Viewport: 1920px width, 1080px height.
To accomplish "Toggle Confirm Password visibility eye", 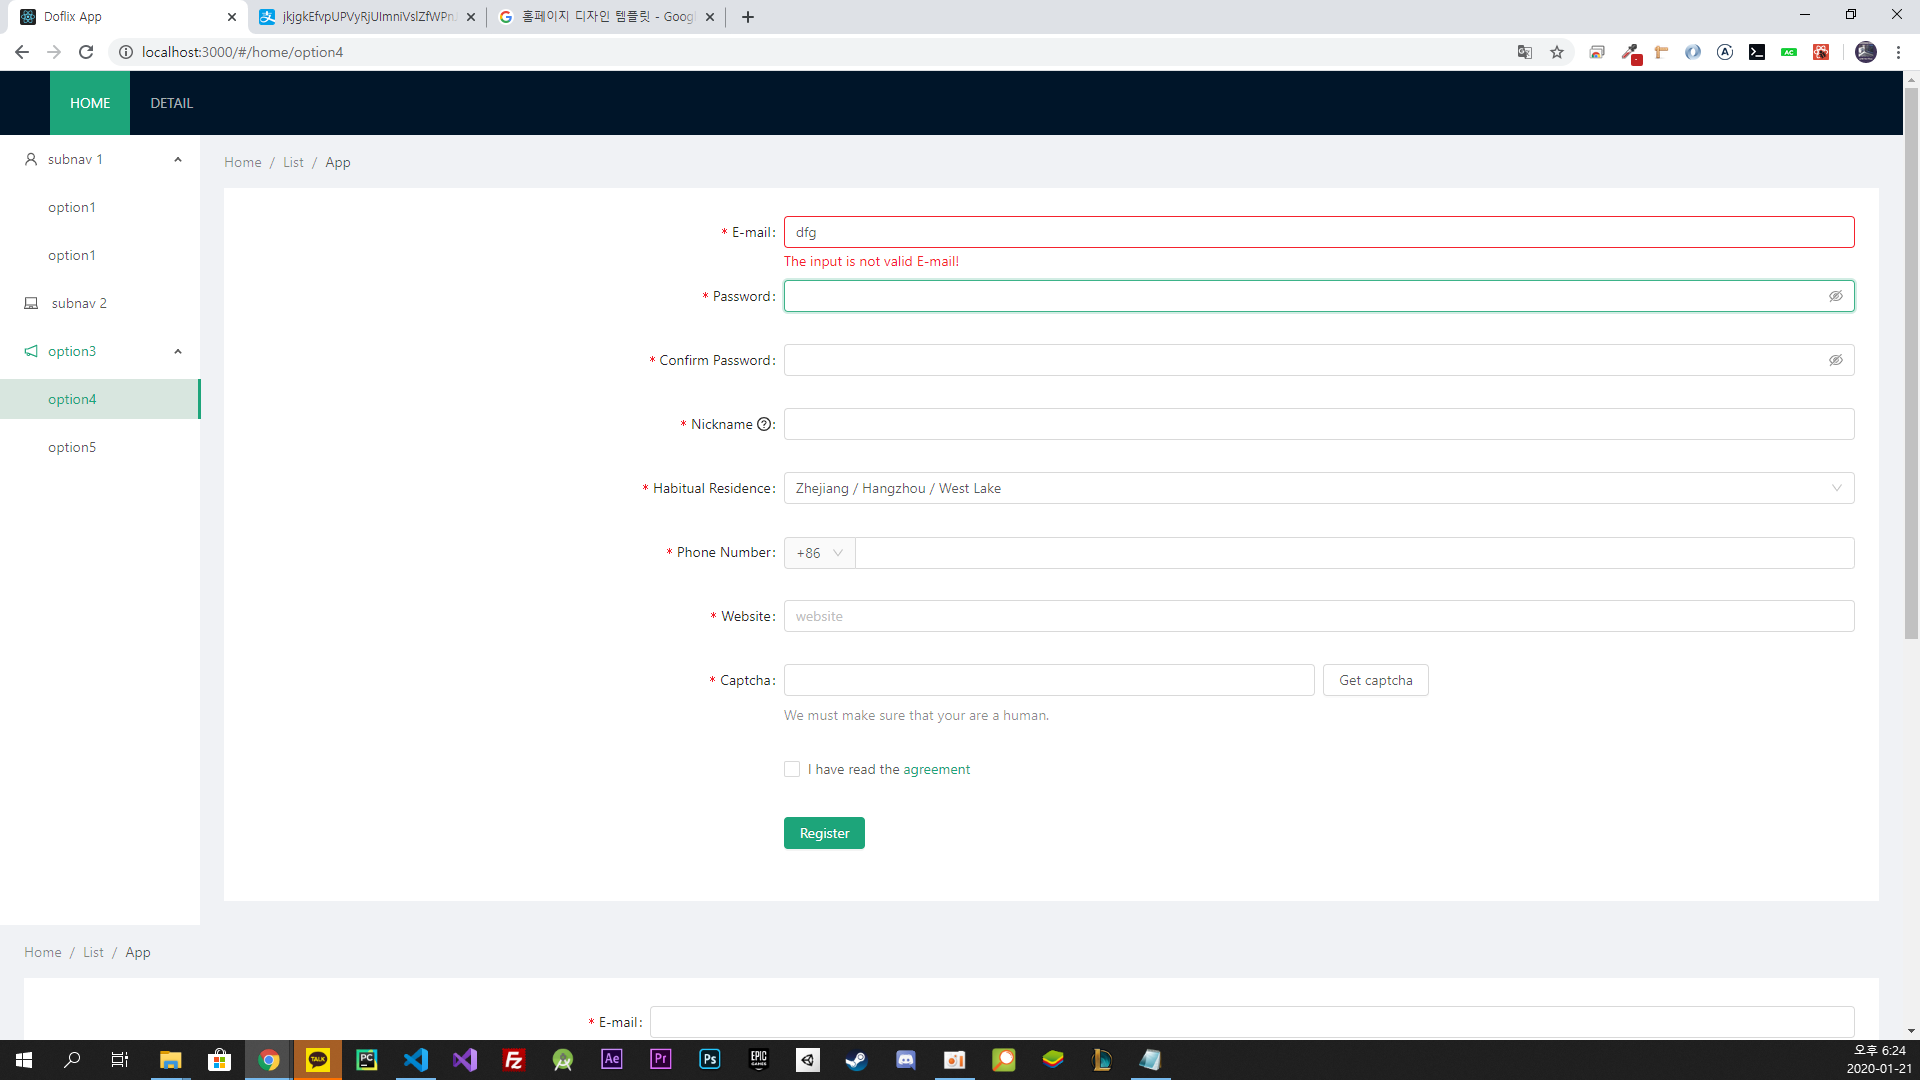I will pyautogui.click(x=1836, y=360).
